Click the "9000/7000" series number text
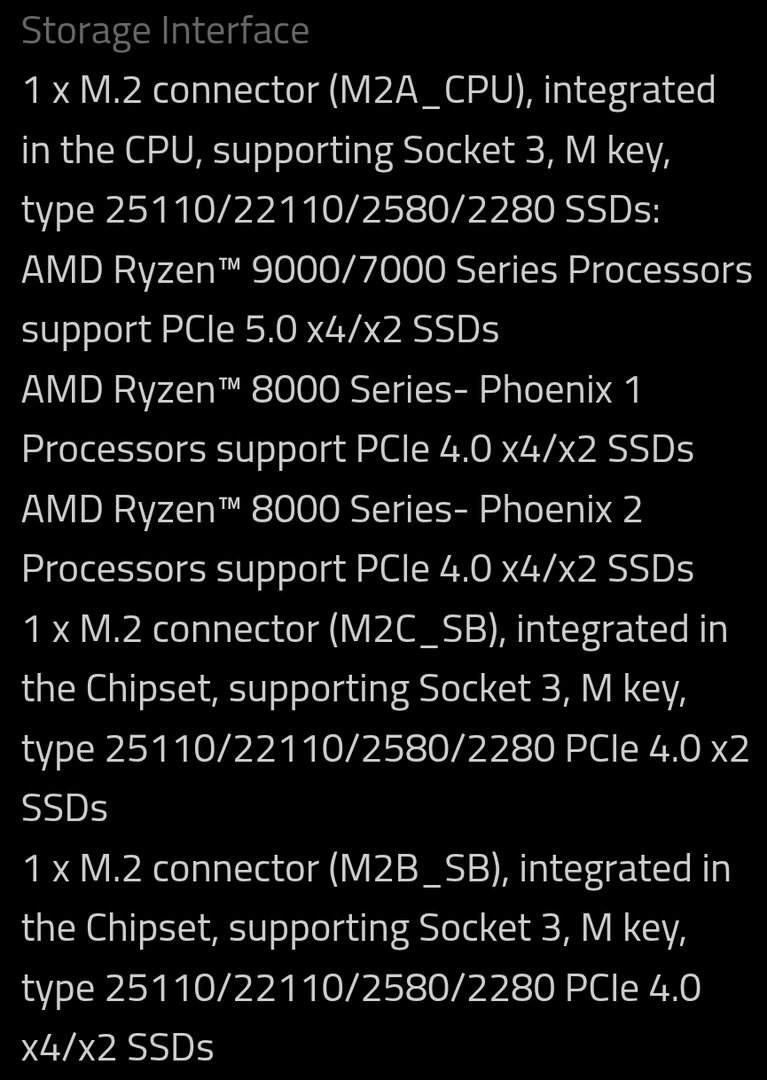 [x=346, y=271]
